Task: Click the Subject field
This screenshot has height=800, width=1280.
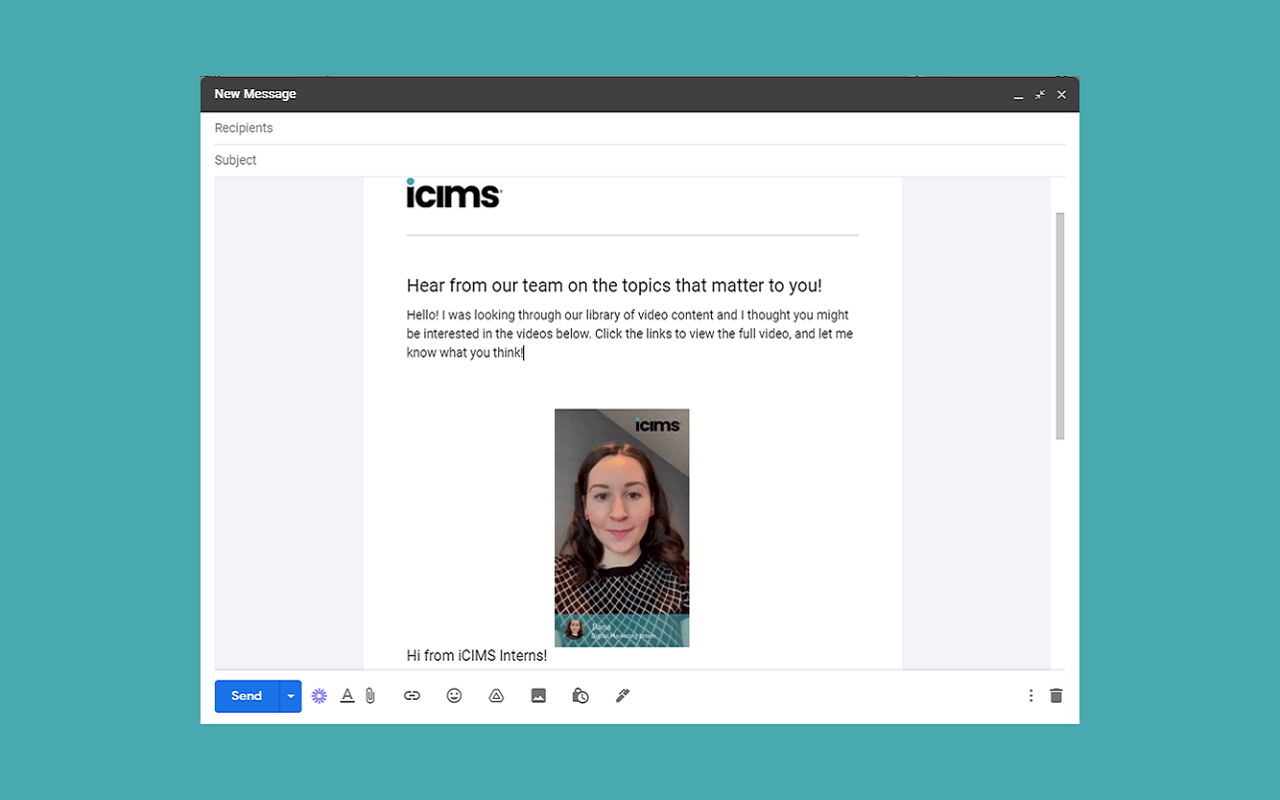Action: 640,160
